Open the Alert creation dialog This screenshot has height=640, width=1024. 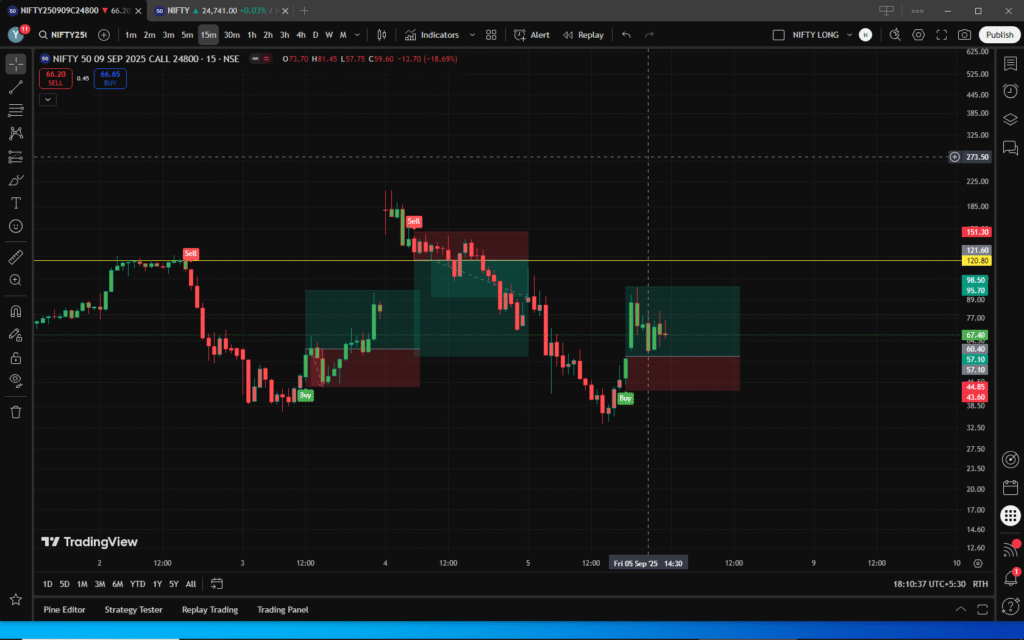coord(531,35)
